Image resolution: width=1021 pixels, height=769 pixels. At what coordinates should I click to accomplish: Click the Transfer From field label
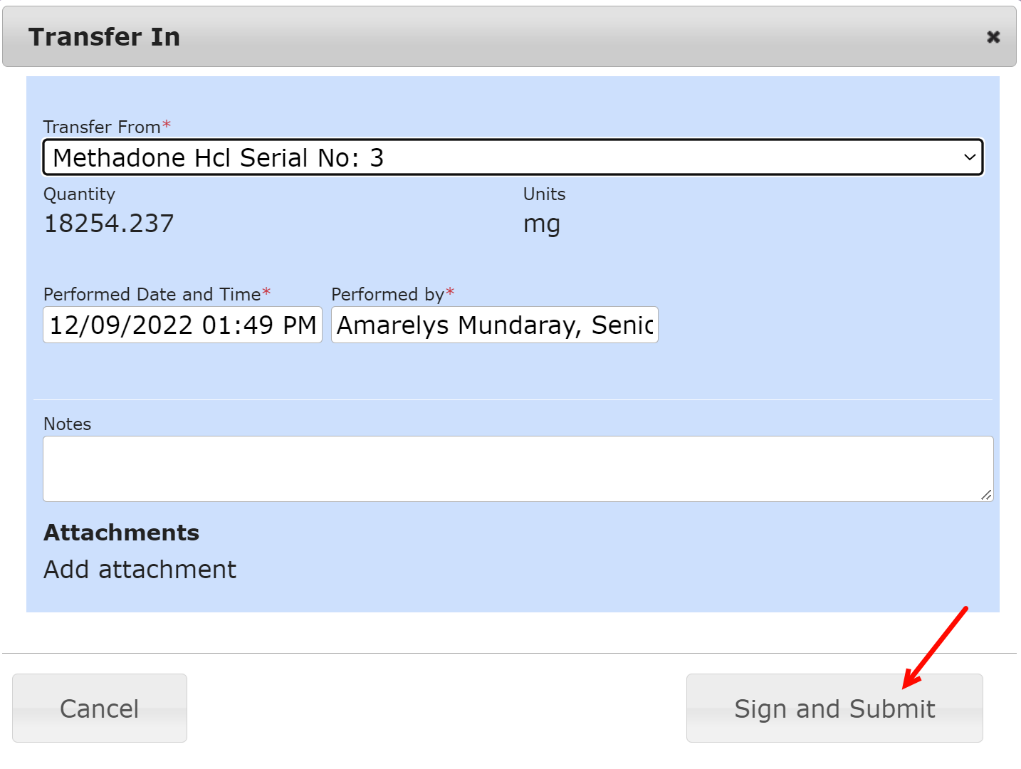point(102,127)
